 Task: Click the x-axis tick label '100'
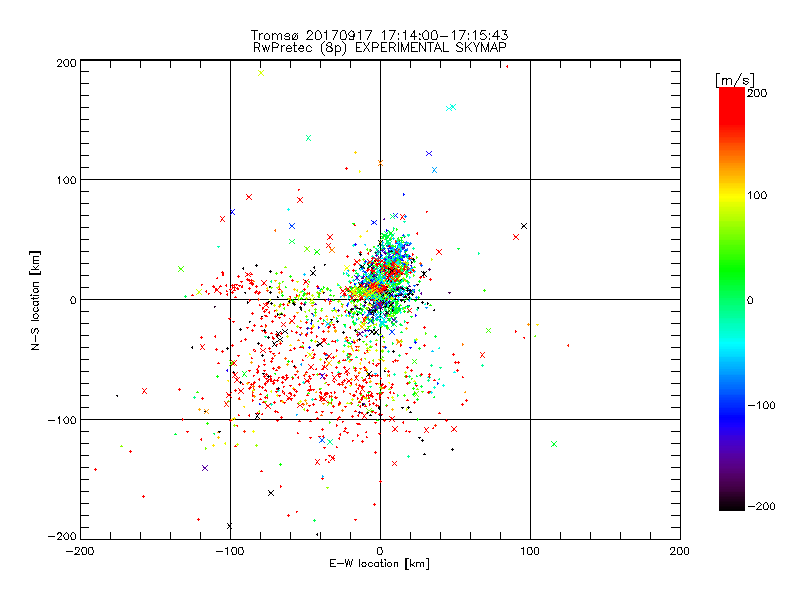click(530, 551)
